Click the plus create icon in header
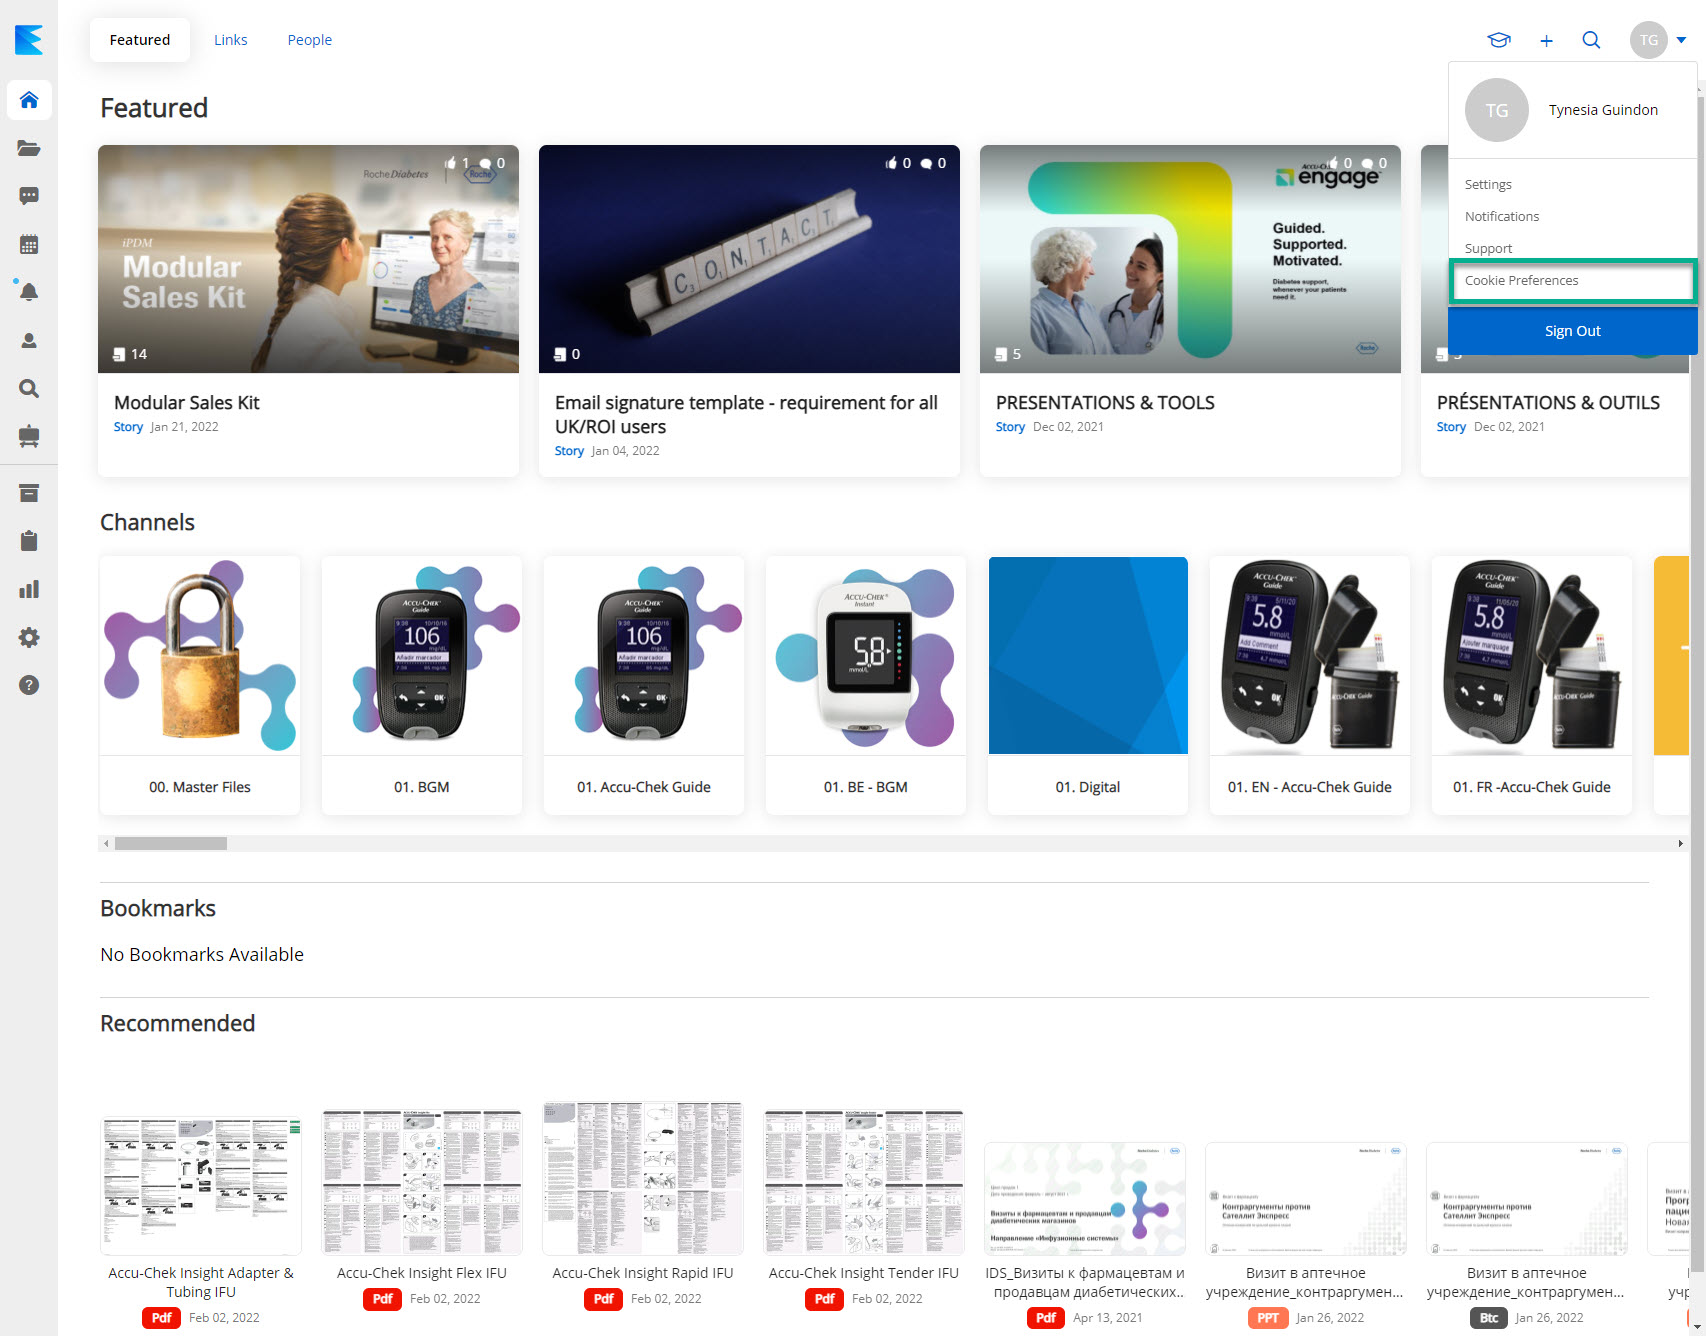Viewport: 1706px width, 1336px height. 1546,40
